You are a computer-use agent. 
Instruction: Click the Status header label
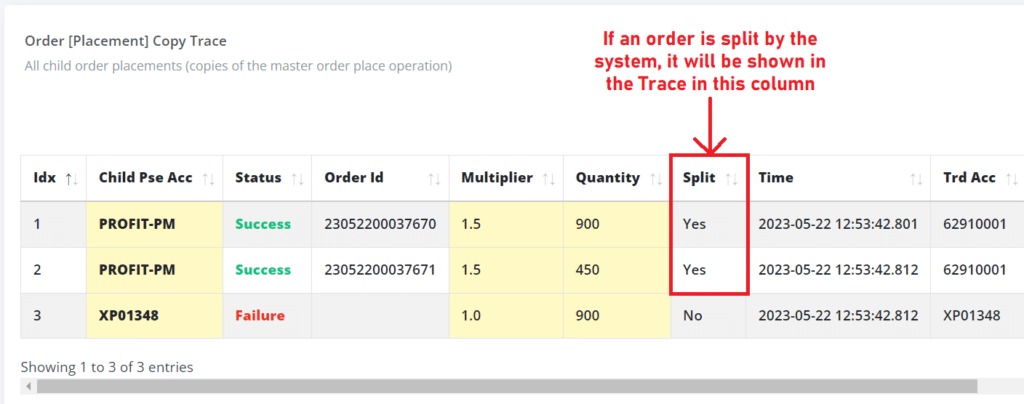pos(259,178)
